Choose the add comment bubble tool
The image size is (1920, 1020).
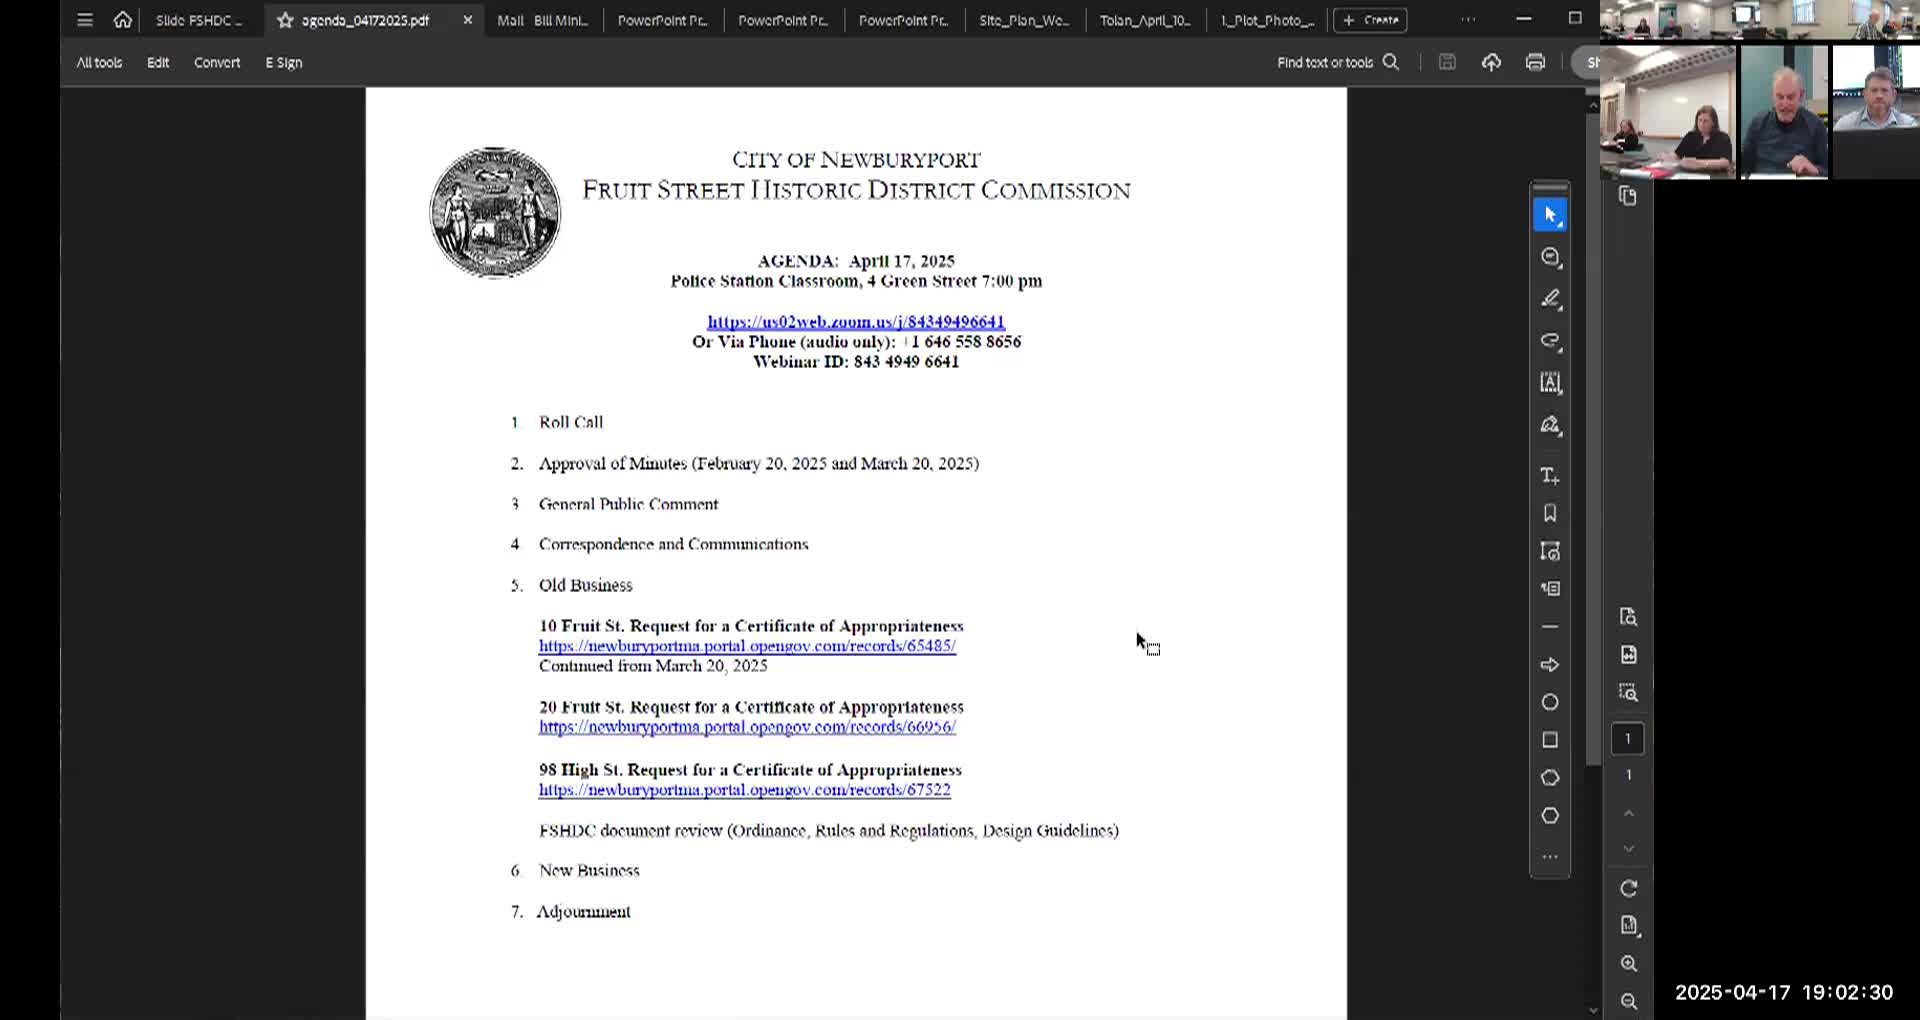click(x=1550, y=257)
